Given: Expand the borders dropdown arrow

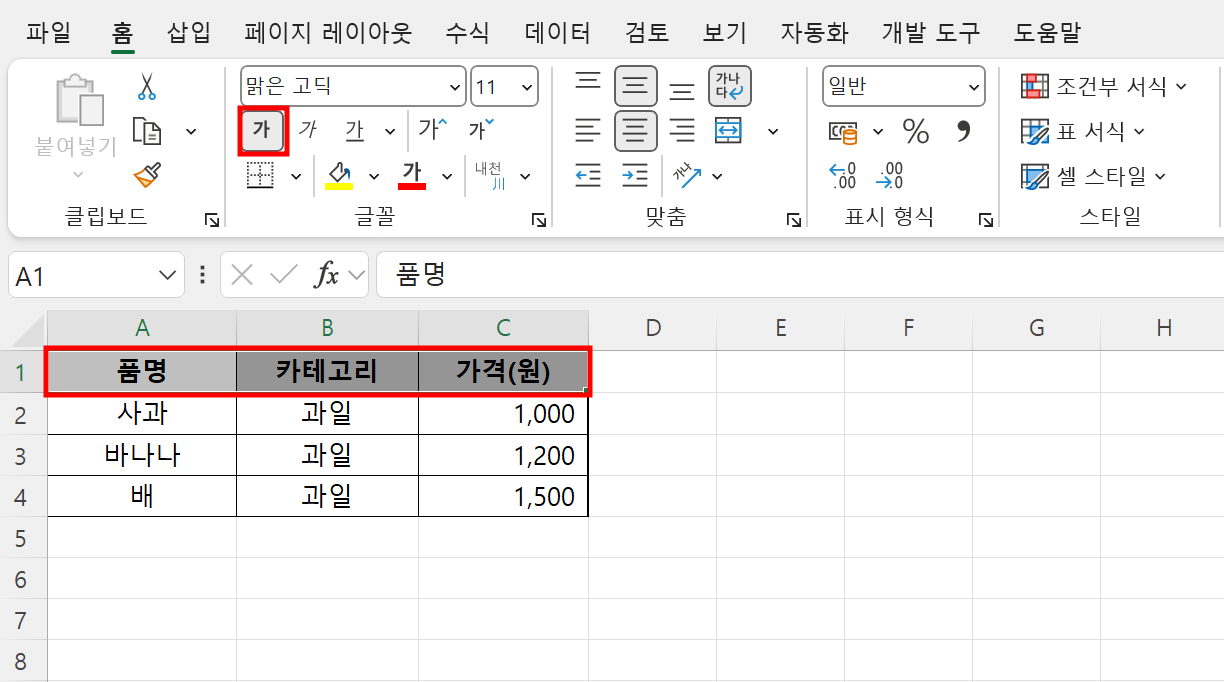Looking at the screenshot, I should [296, 176].
